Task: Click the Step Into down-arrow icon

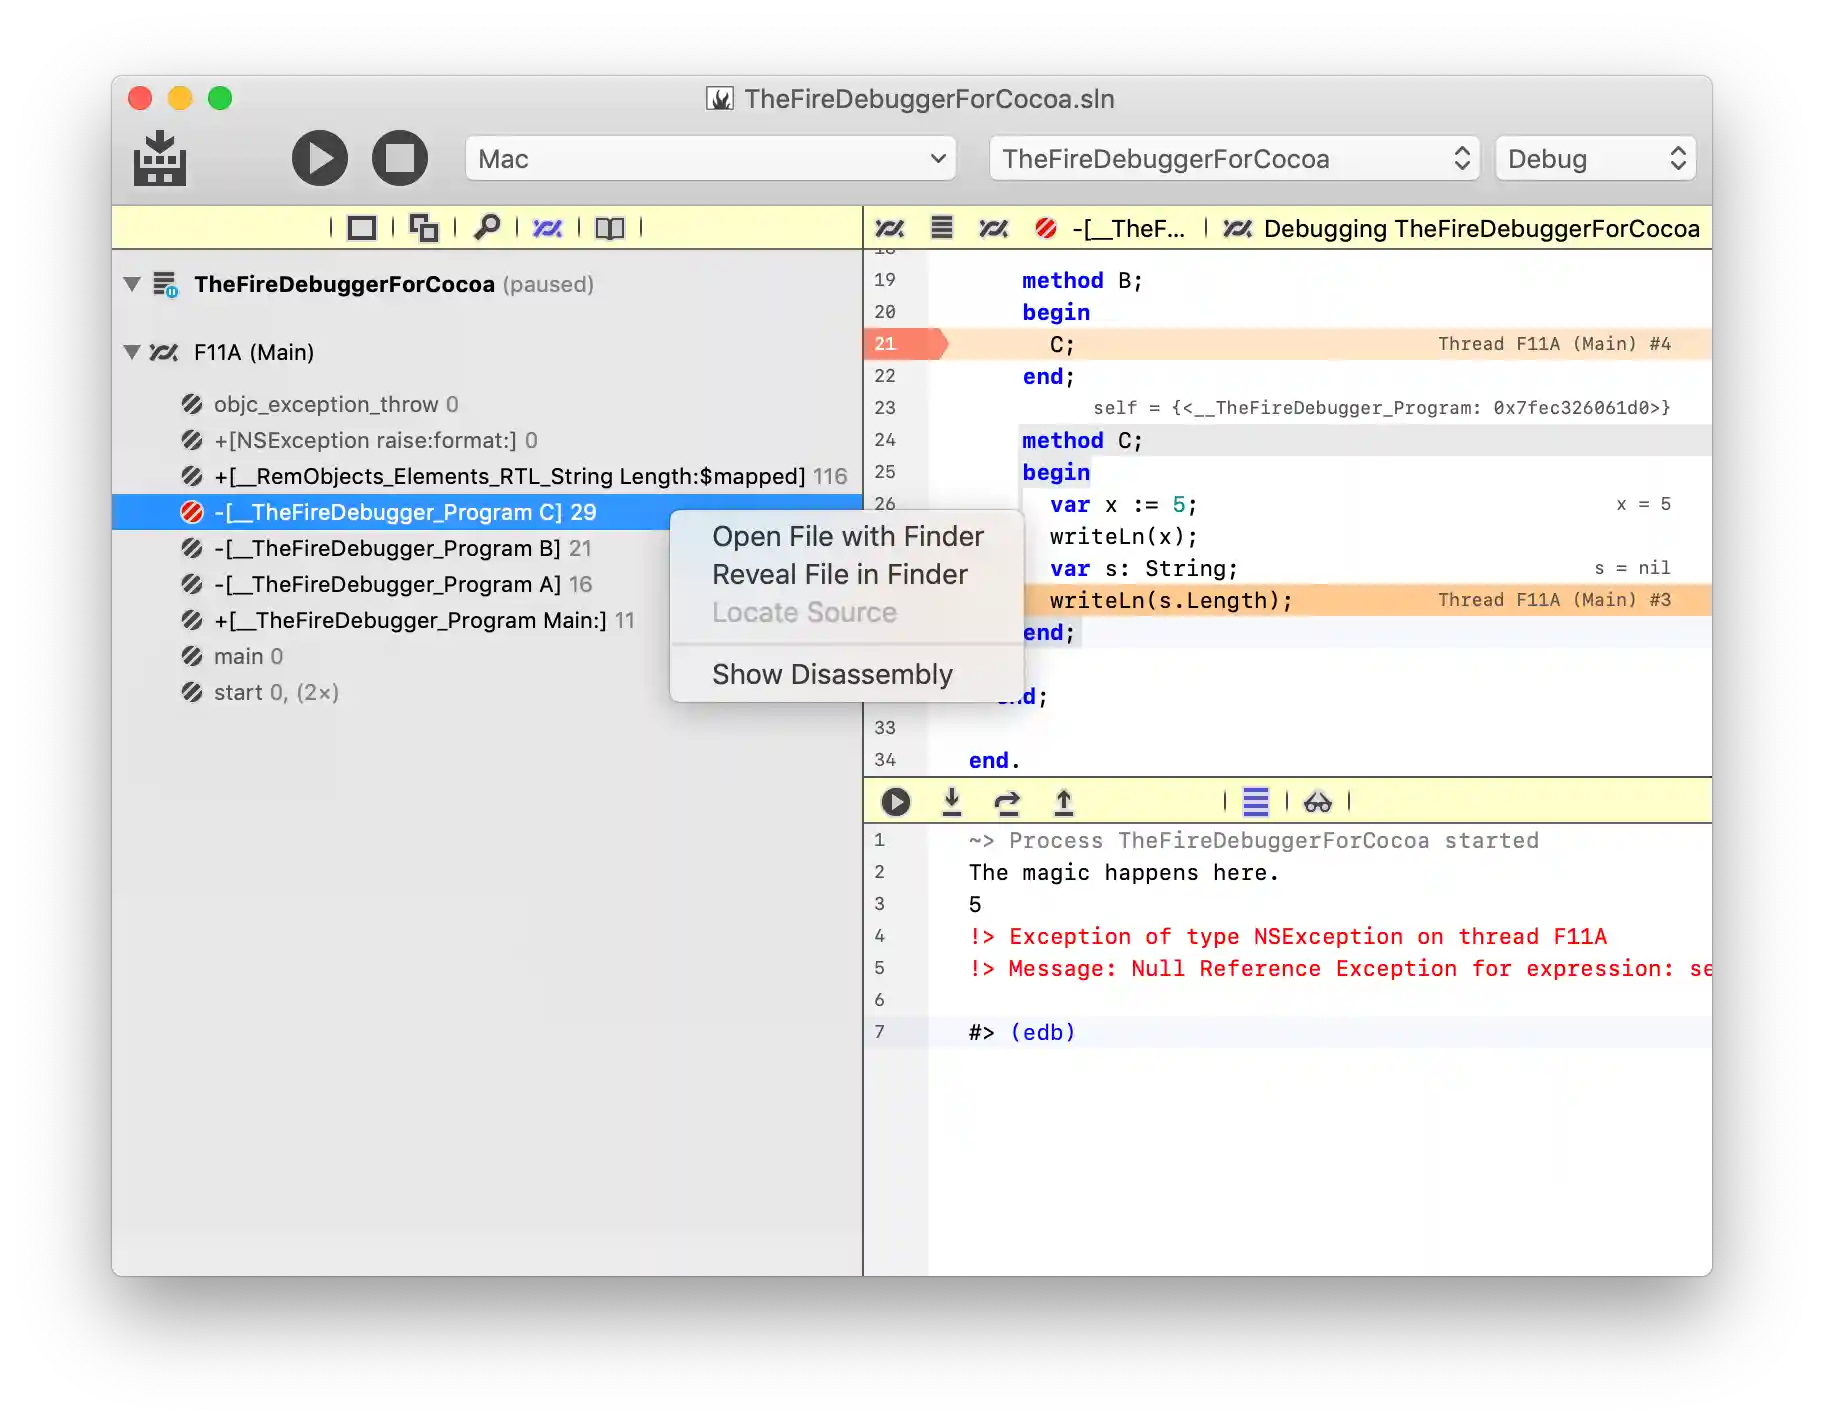Action: 952,802
